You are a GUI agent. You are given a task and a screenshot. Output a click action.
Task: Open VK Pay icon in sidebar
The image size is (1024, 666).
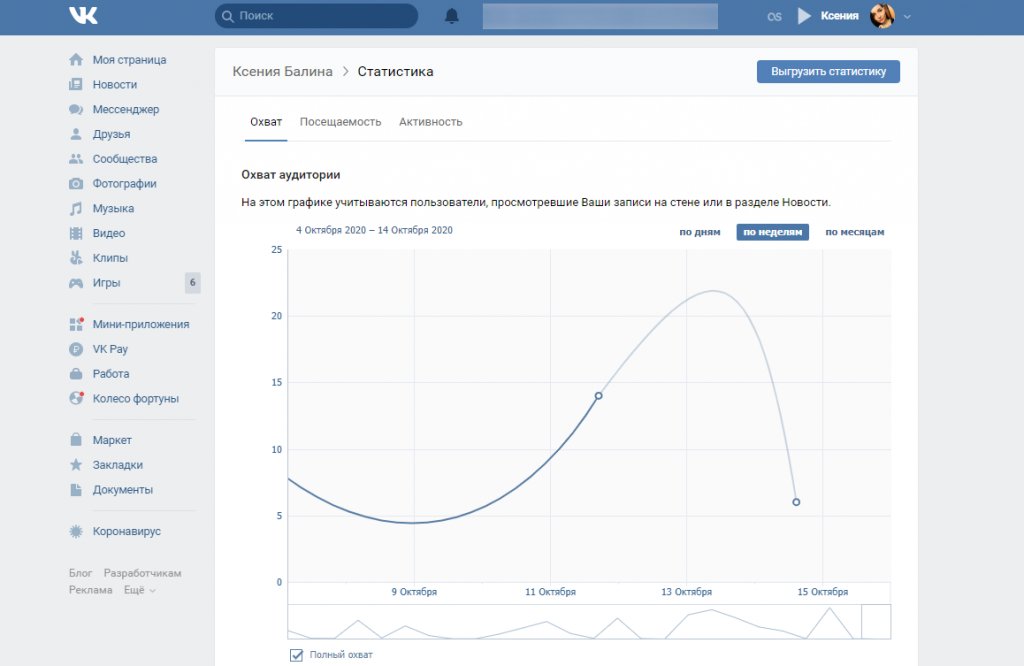[x=75, y=349]
